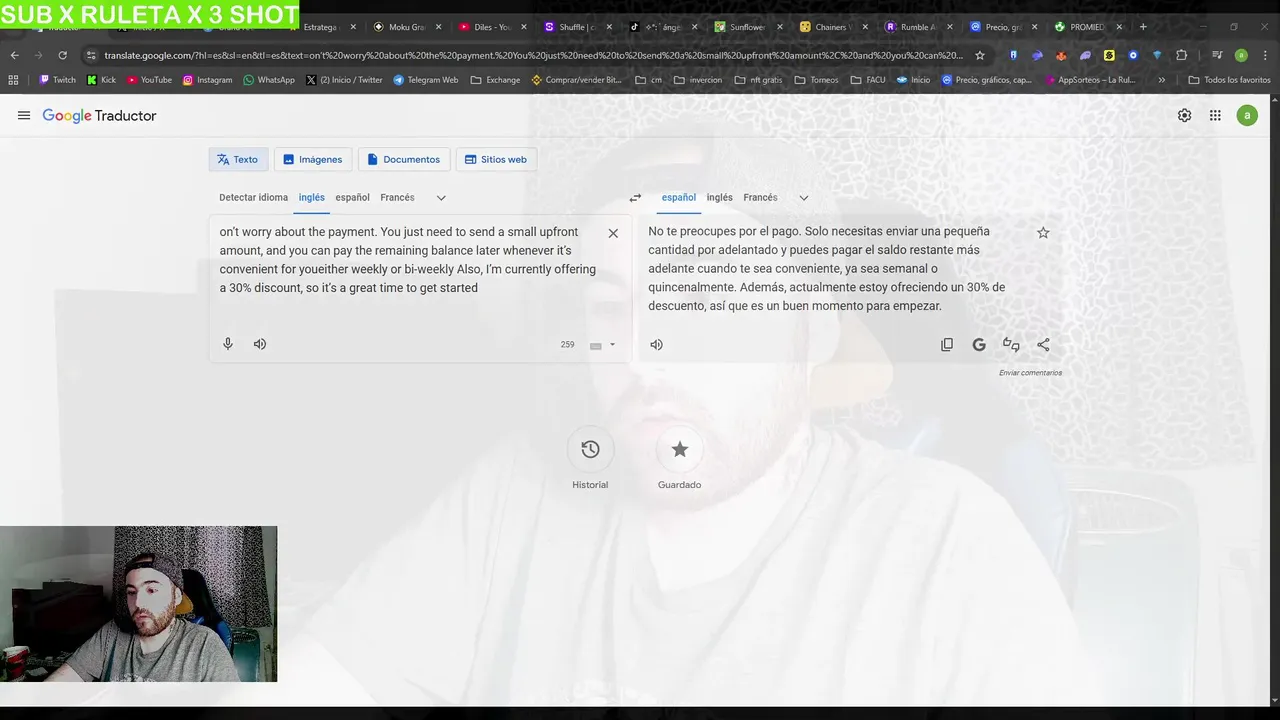The height and width of the screenshot is (720, 1280).
Task: Open the Google Translate main menu hamburger
Action: 24,116
